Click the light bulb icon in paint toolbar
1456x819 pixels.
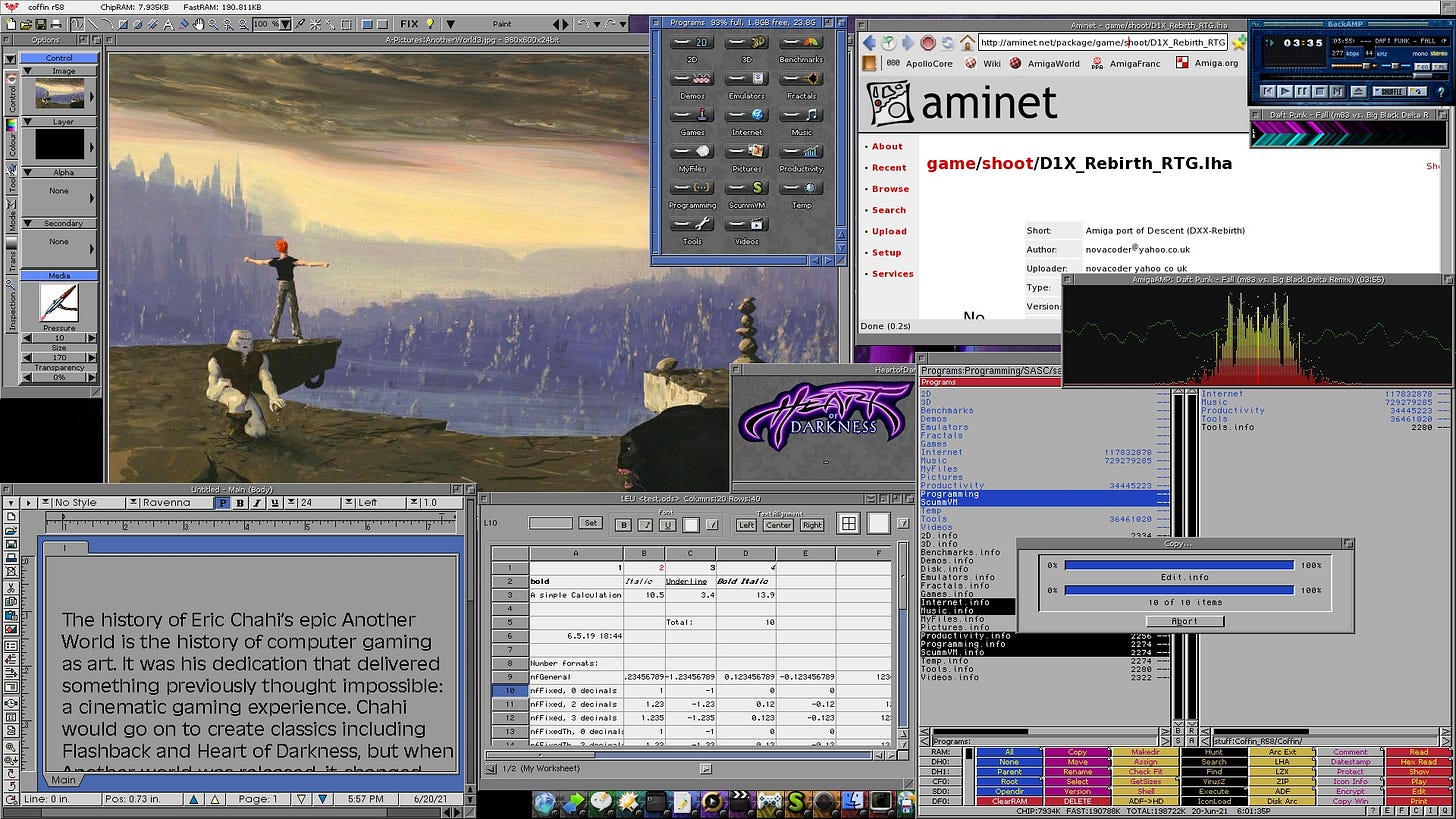431,24
